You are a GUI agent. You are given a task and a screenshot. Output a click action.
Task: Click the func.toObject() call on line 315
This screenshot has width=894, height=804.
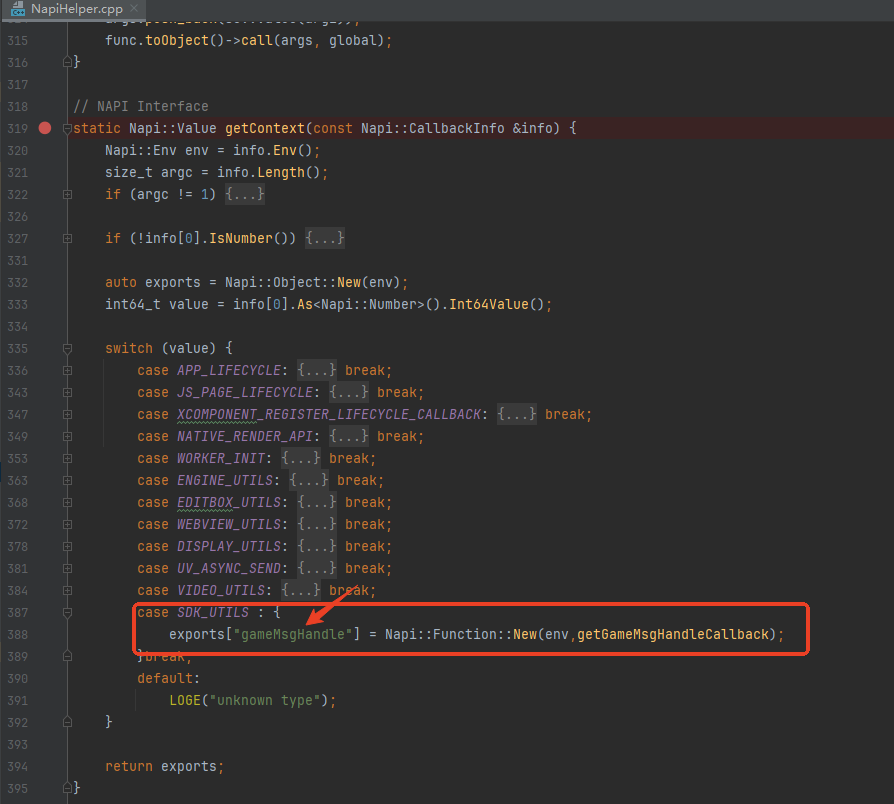165,40
